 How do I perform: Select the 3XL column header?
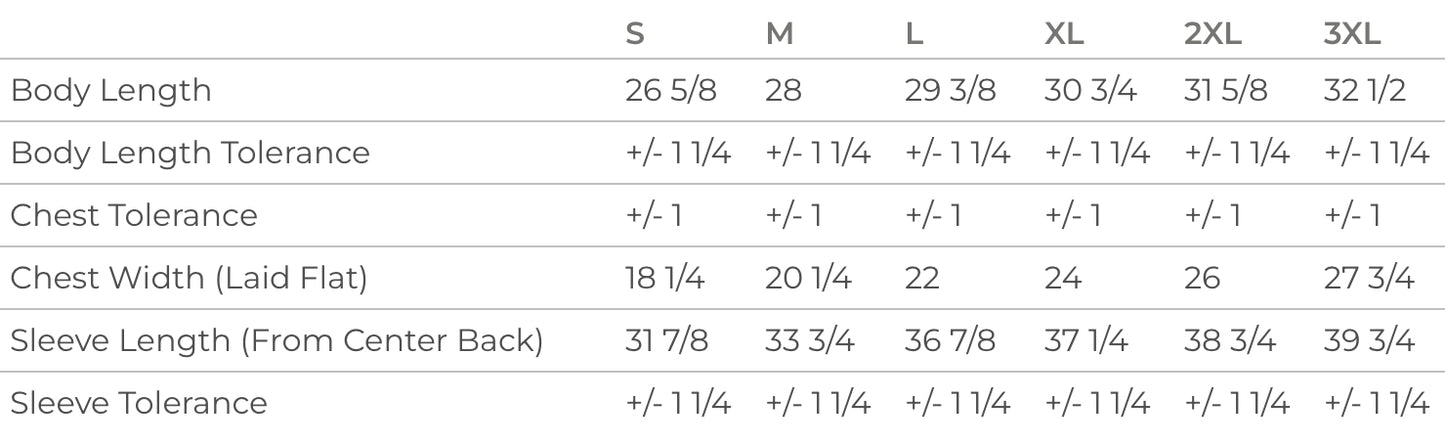tap(1351, 34)
